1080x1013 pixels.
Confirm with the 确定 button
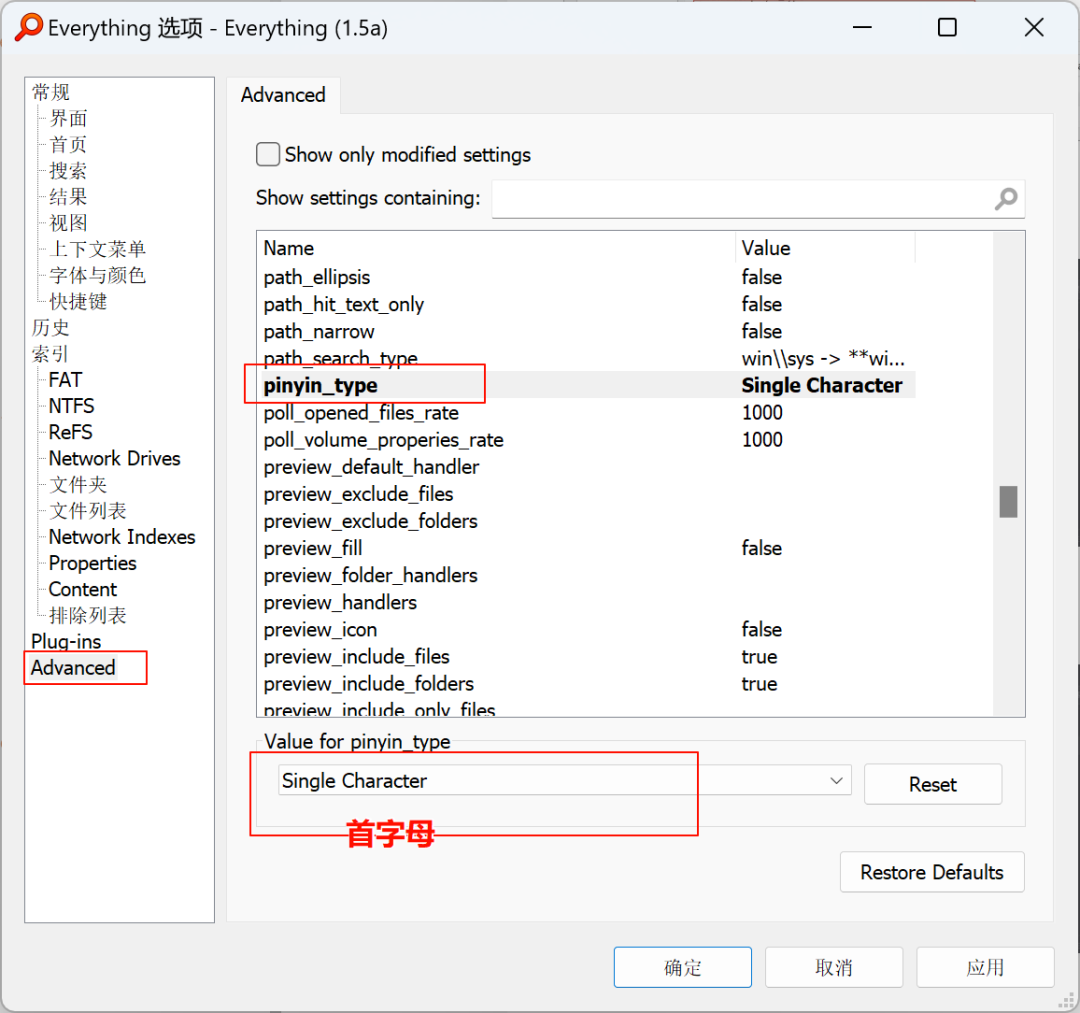[x=683, y=967]
